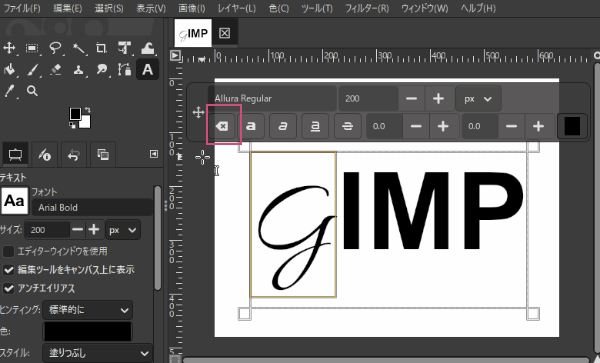Swap foreground and background colors
Screen dimensions: 600x363
point(87,110)
